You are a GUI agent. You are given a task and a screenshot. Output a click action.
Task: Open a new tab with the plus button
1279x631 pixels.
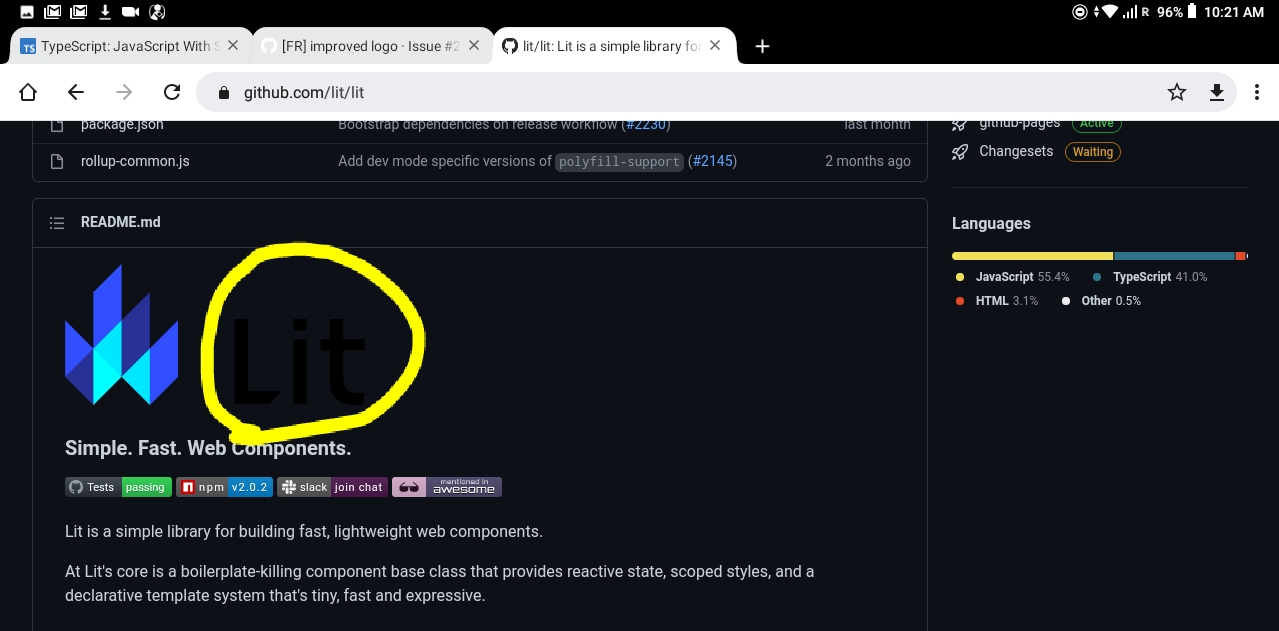coord(762,46)
